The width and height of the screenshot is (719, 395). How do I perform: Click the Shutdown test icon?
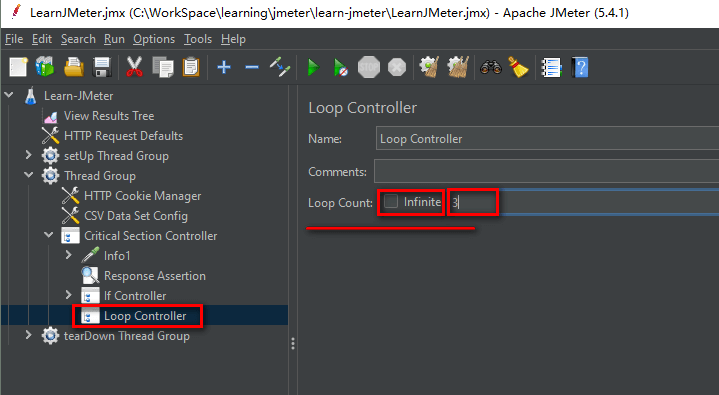397,67
